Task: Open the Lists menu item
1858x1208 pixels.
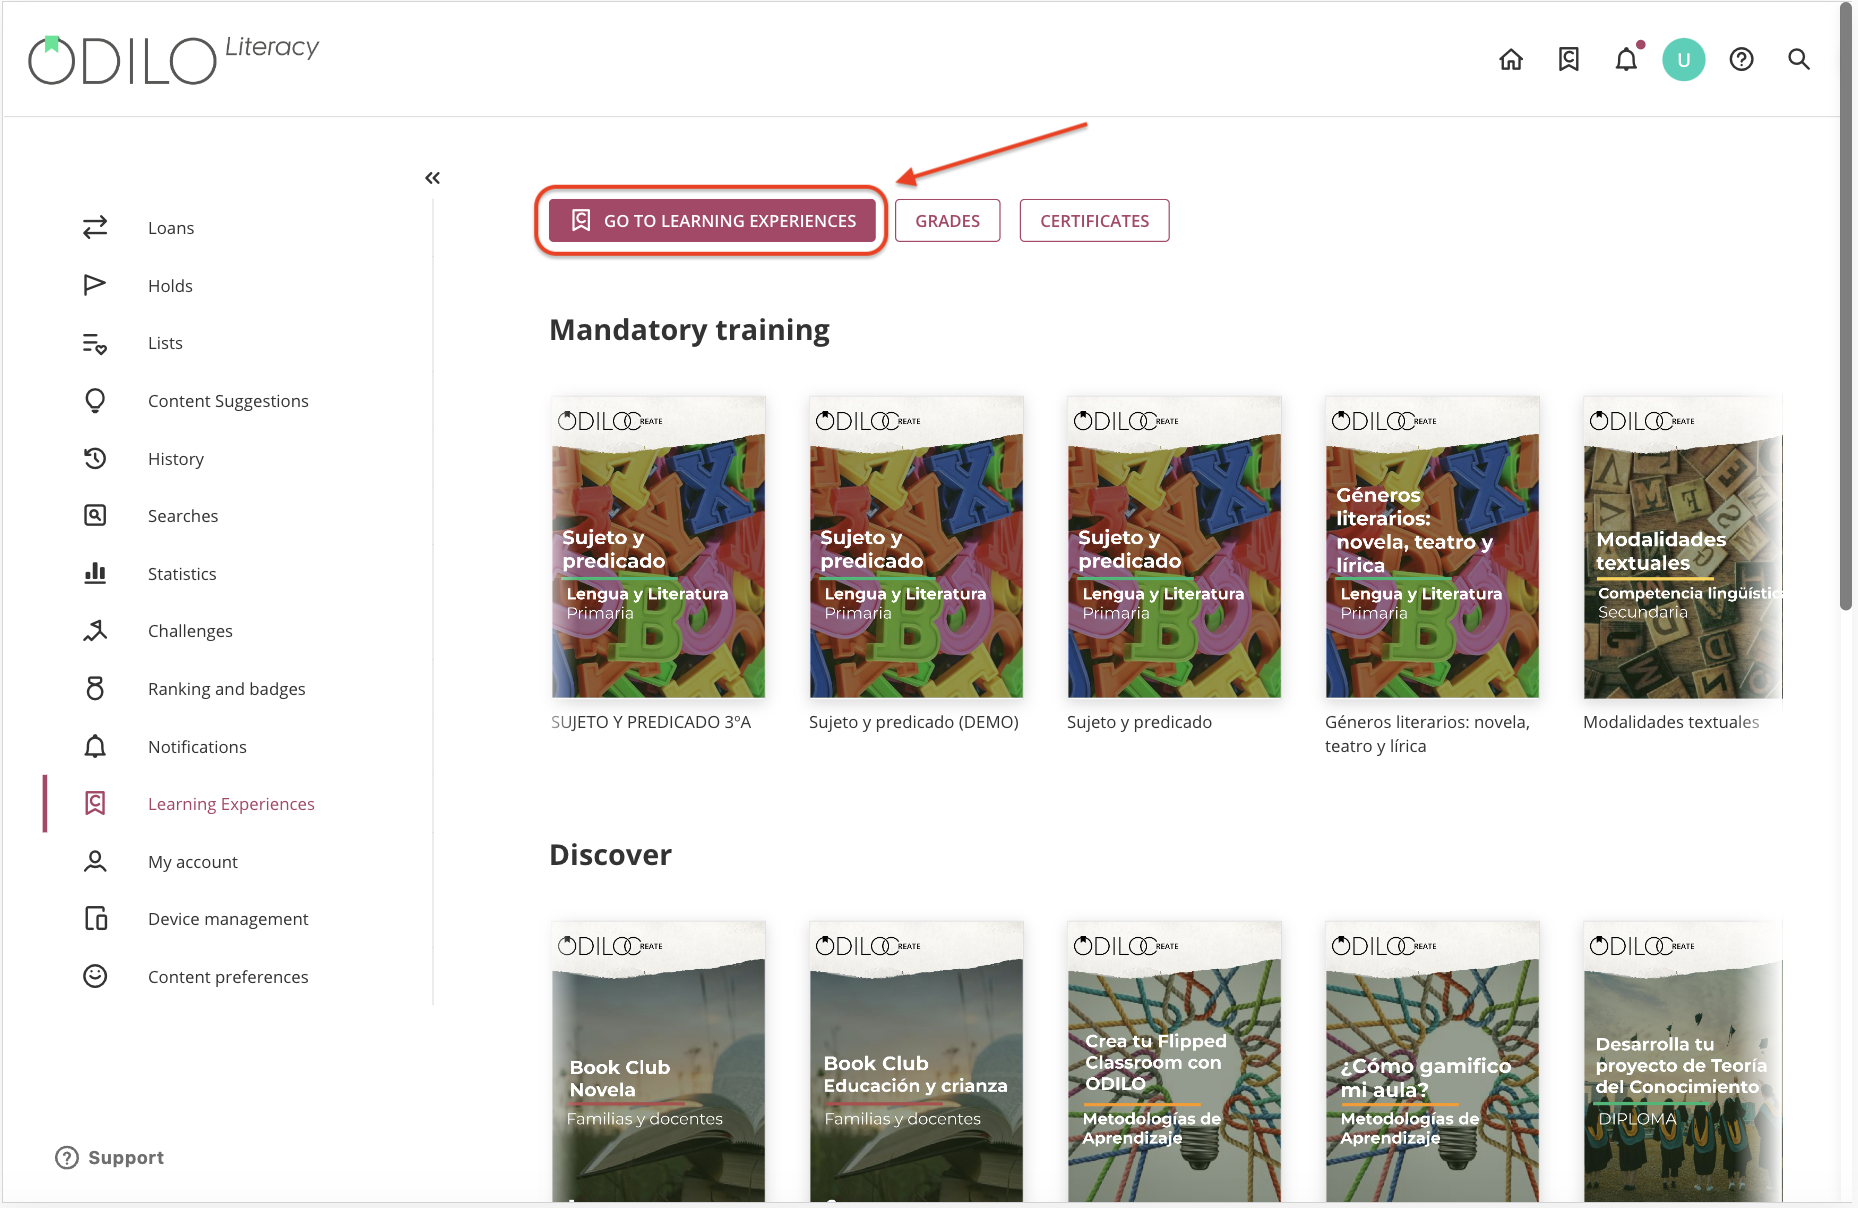Action: [165, 343]
